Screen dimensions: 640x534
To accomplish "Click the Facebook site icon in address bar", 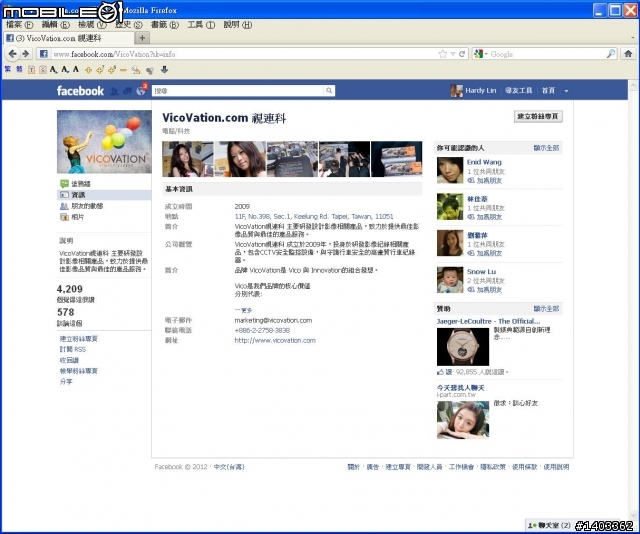I will click(44, 54).
